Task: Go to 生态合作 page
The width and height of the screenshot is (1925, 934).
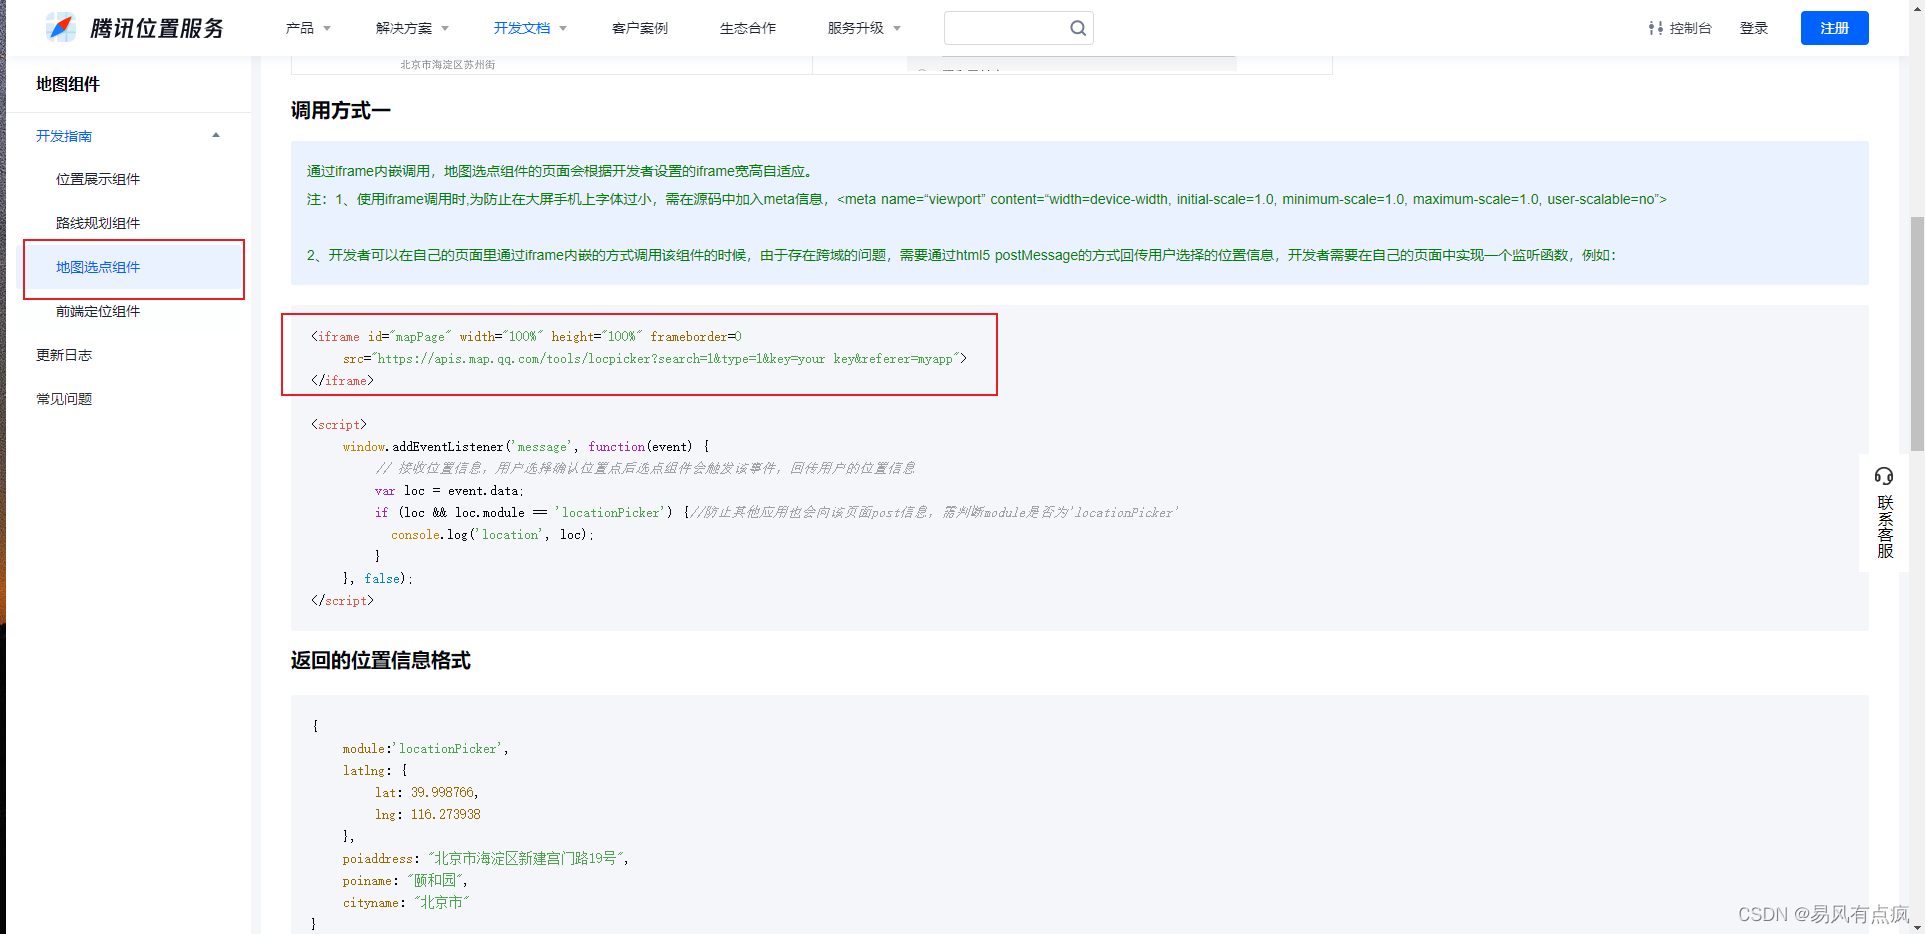Action: (x=748, y=28)
